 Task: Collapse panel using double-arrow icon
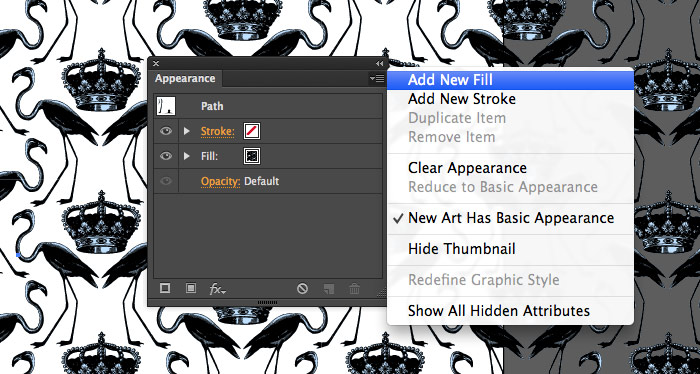pyautogui.click(x=379, y=64)
